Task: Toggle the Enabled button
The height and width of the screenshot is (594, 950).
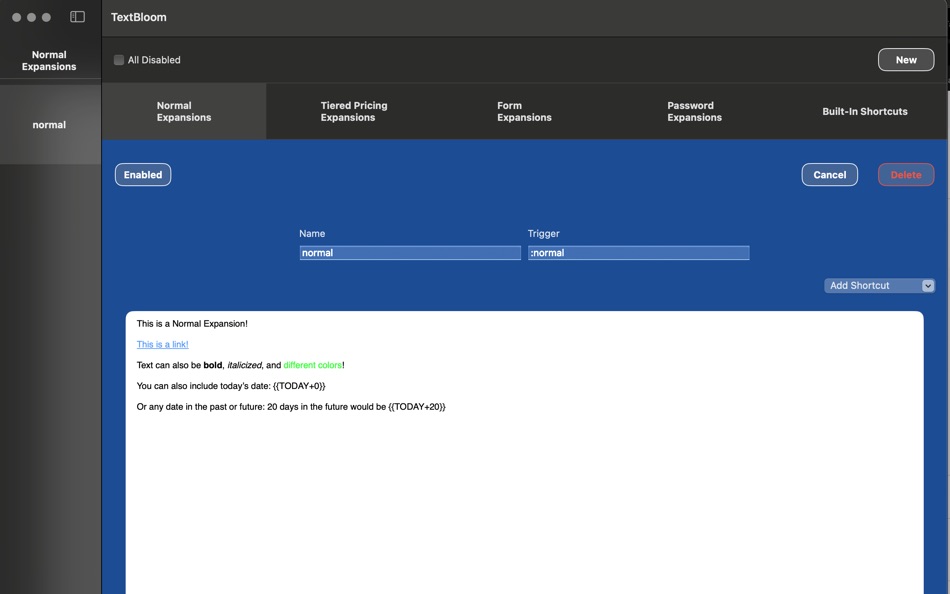Action: point(143,175)
